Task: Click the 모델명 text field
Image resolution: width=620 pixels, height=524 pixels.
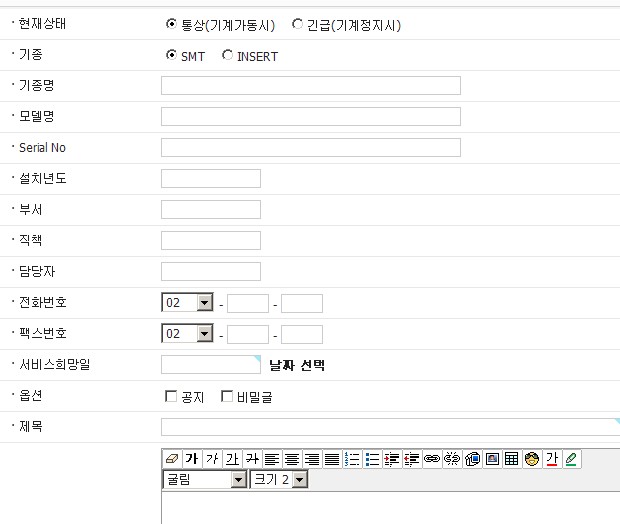Action: 310,117
